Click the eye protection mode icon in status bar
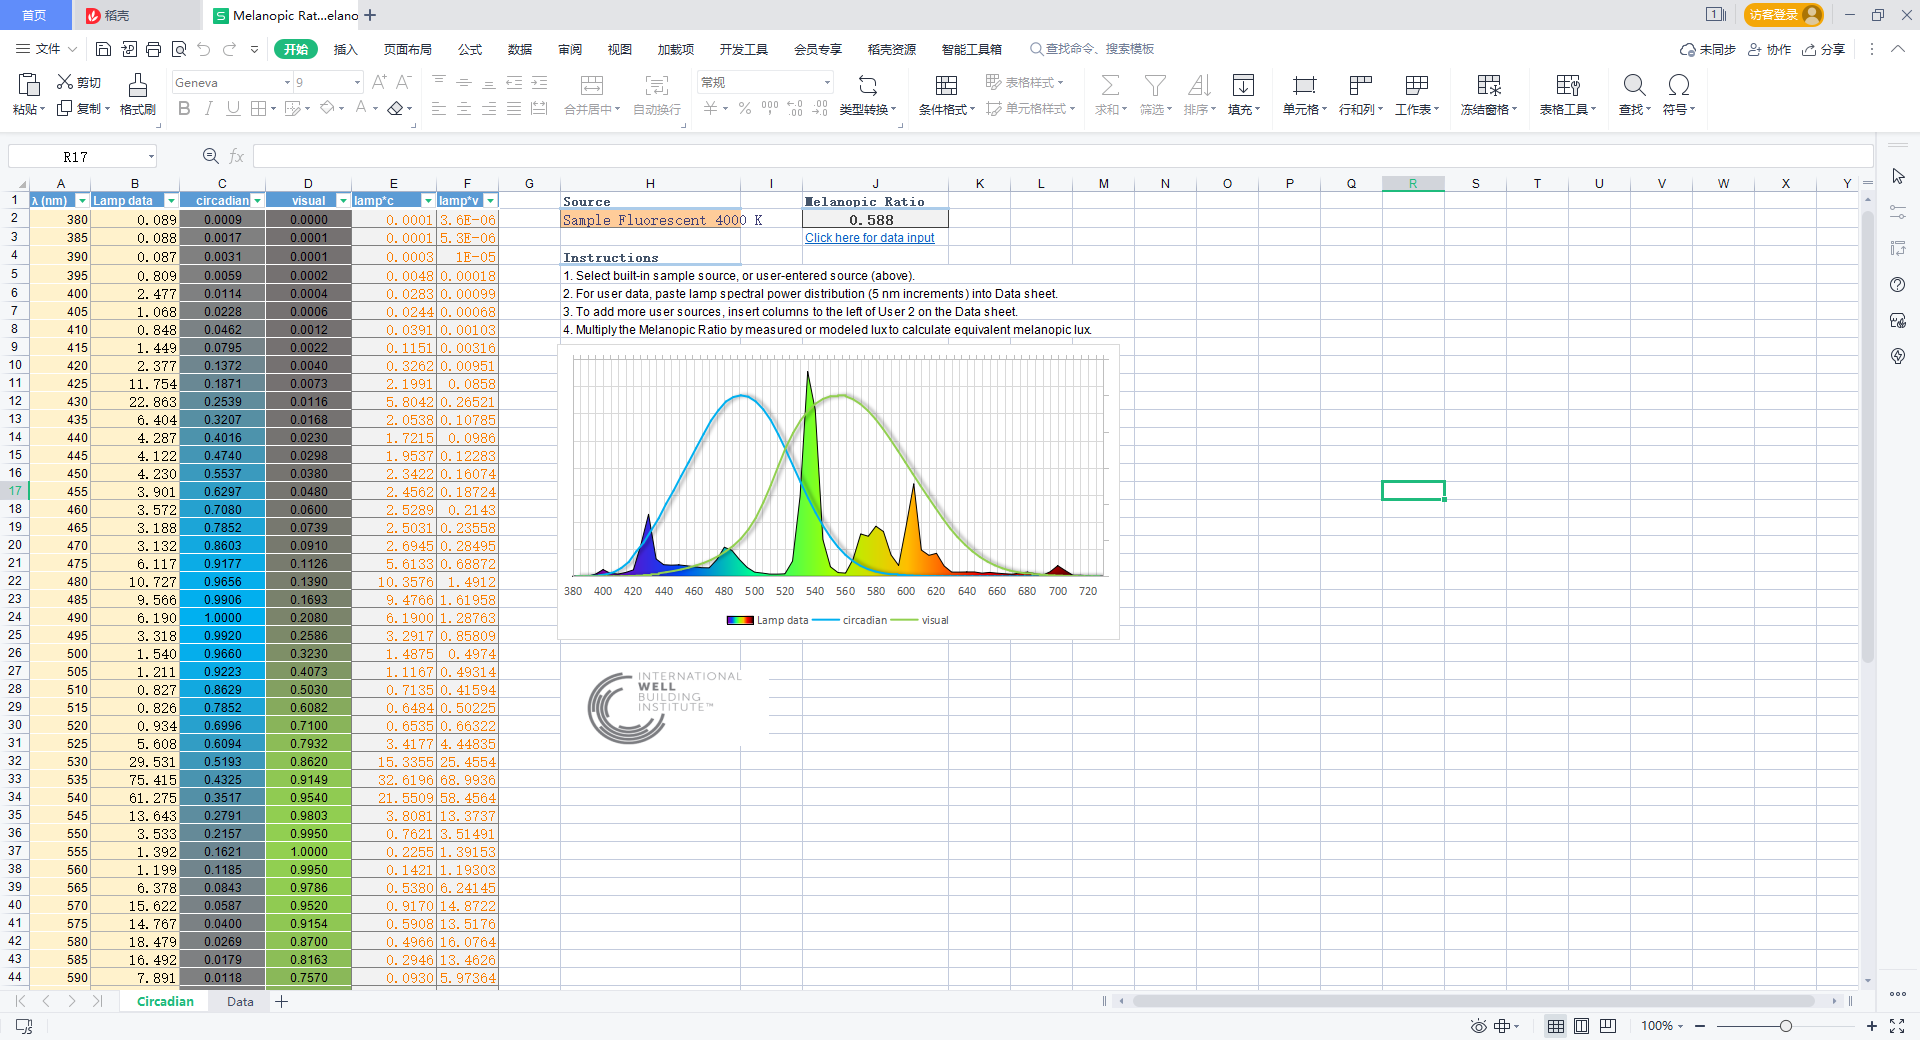This screenshot has height=1040, width=1920. (1479, 1026)
